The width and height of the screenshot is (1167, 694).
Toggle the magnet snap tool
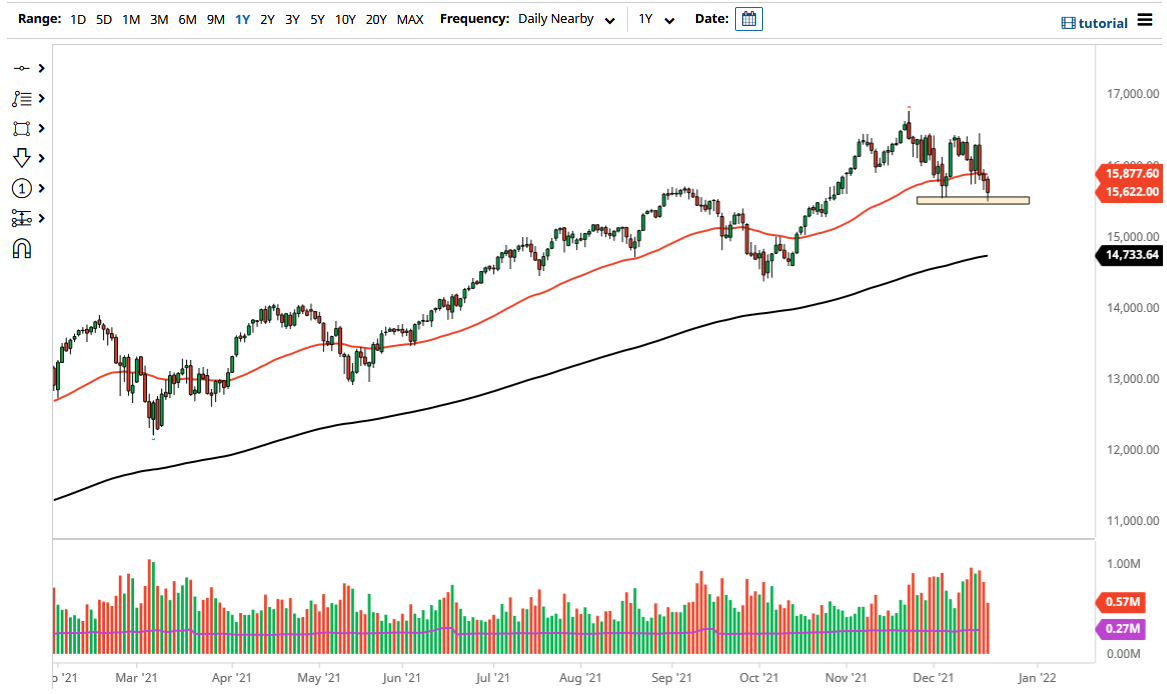[20, 246]
